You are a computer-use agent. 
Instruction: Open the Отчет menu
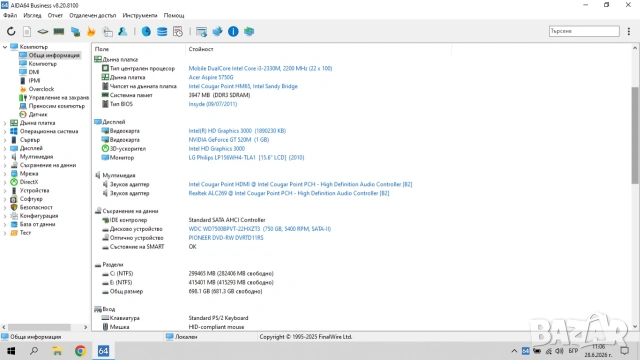[55, 15]
